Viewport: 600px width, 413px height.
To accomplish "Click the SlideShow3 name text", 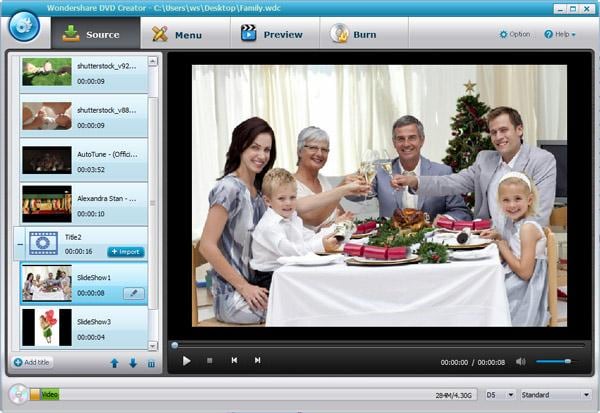I will click(94, 322).
